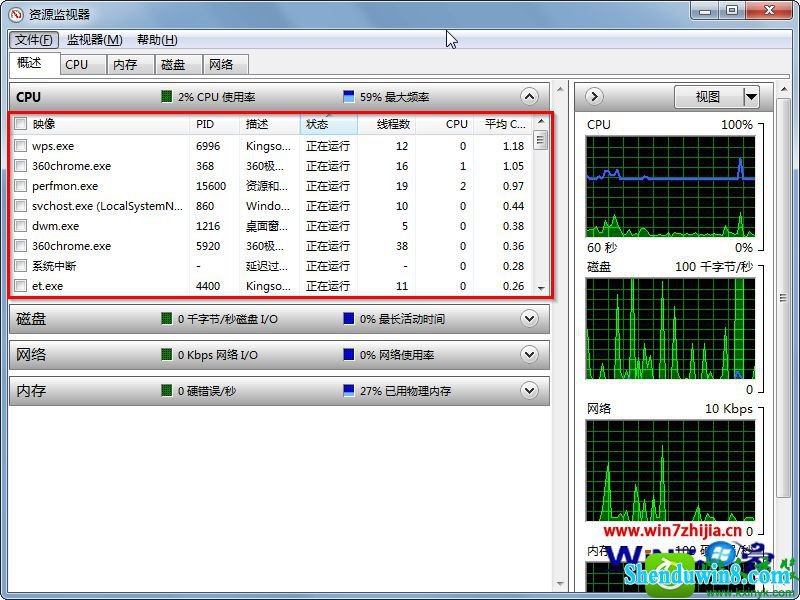800x600 pixels.
Task: Switch to the 概述 tab
Action: (x=34, y=63)
